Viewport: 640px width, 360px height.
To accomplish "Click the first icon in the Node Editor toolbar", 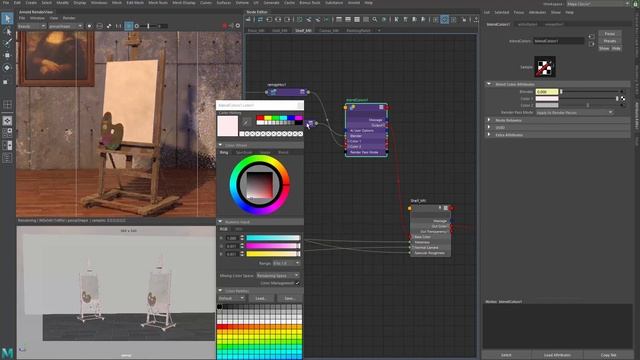I will point(248,19).
